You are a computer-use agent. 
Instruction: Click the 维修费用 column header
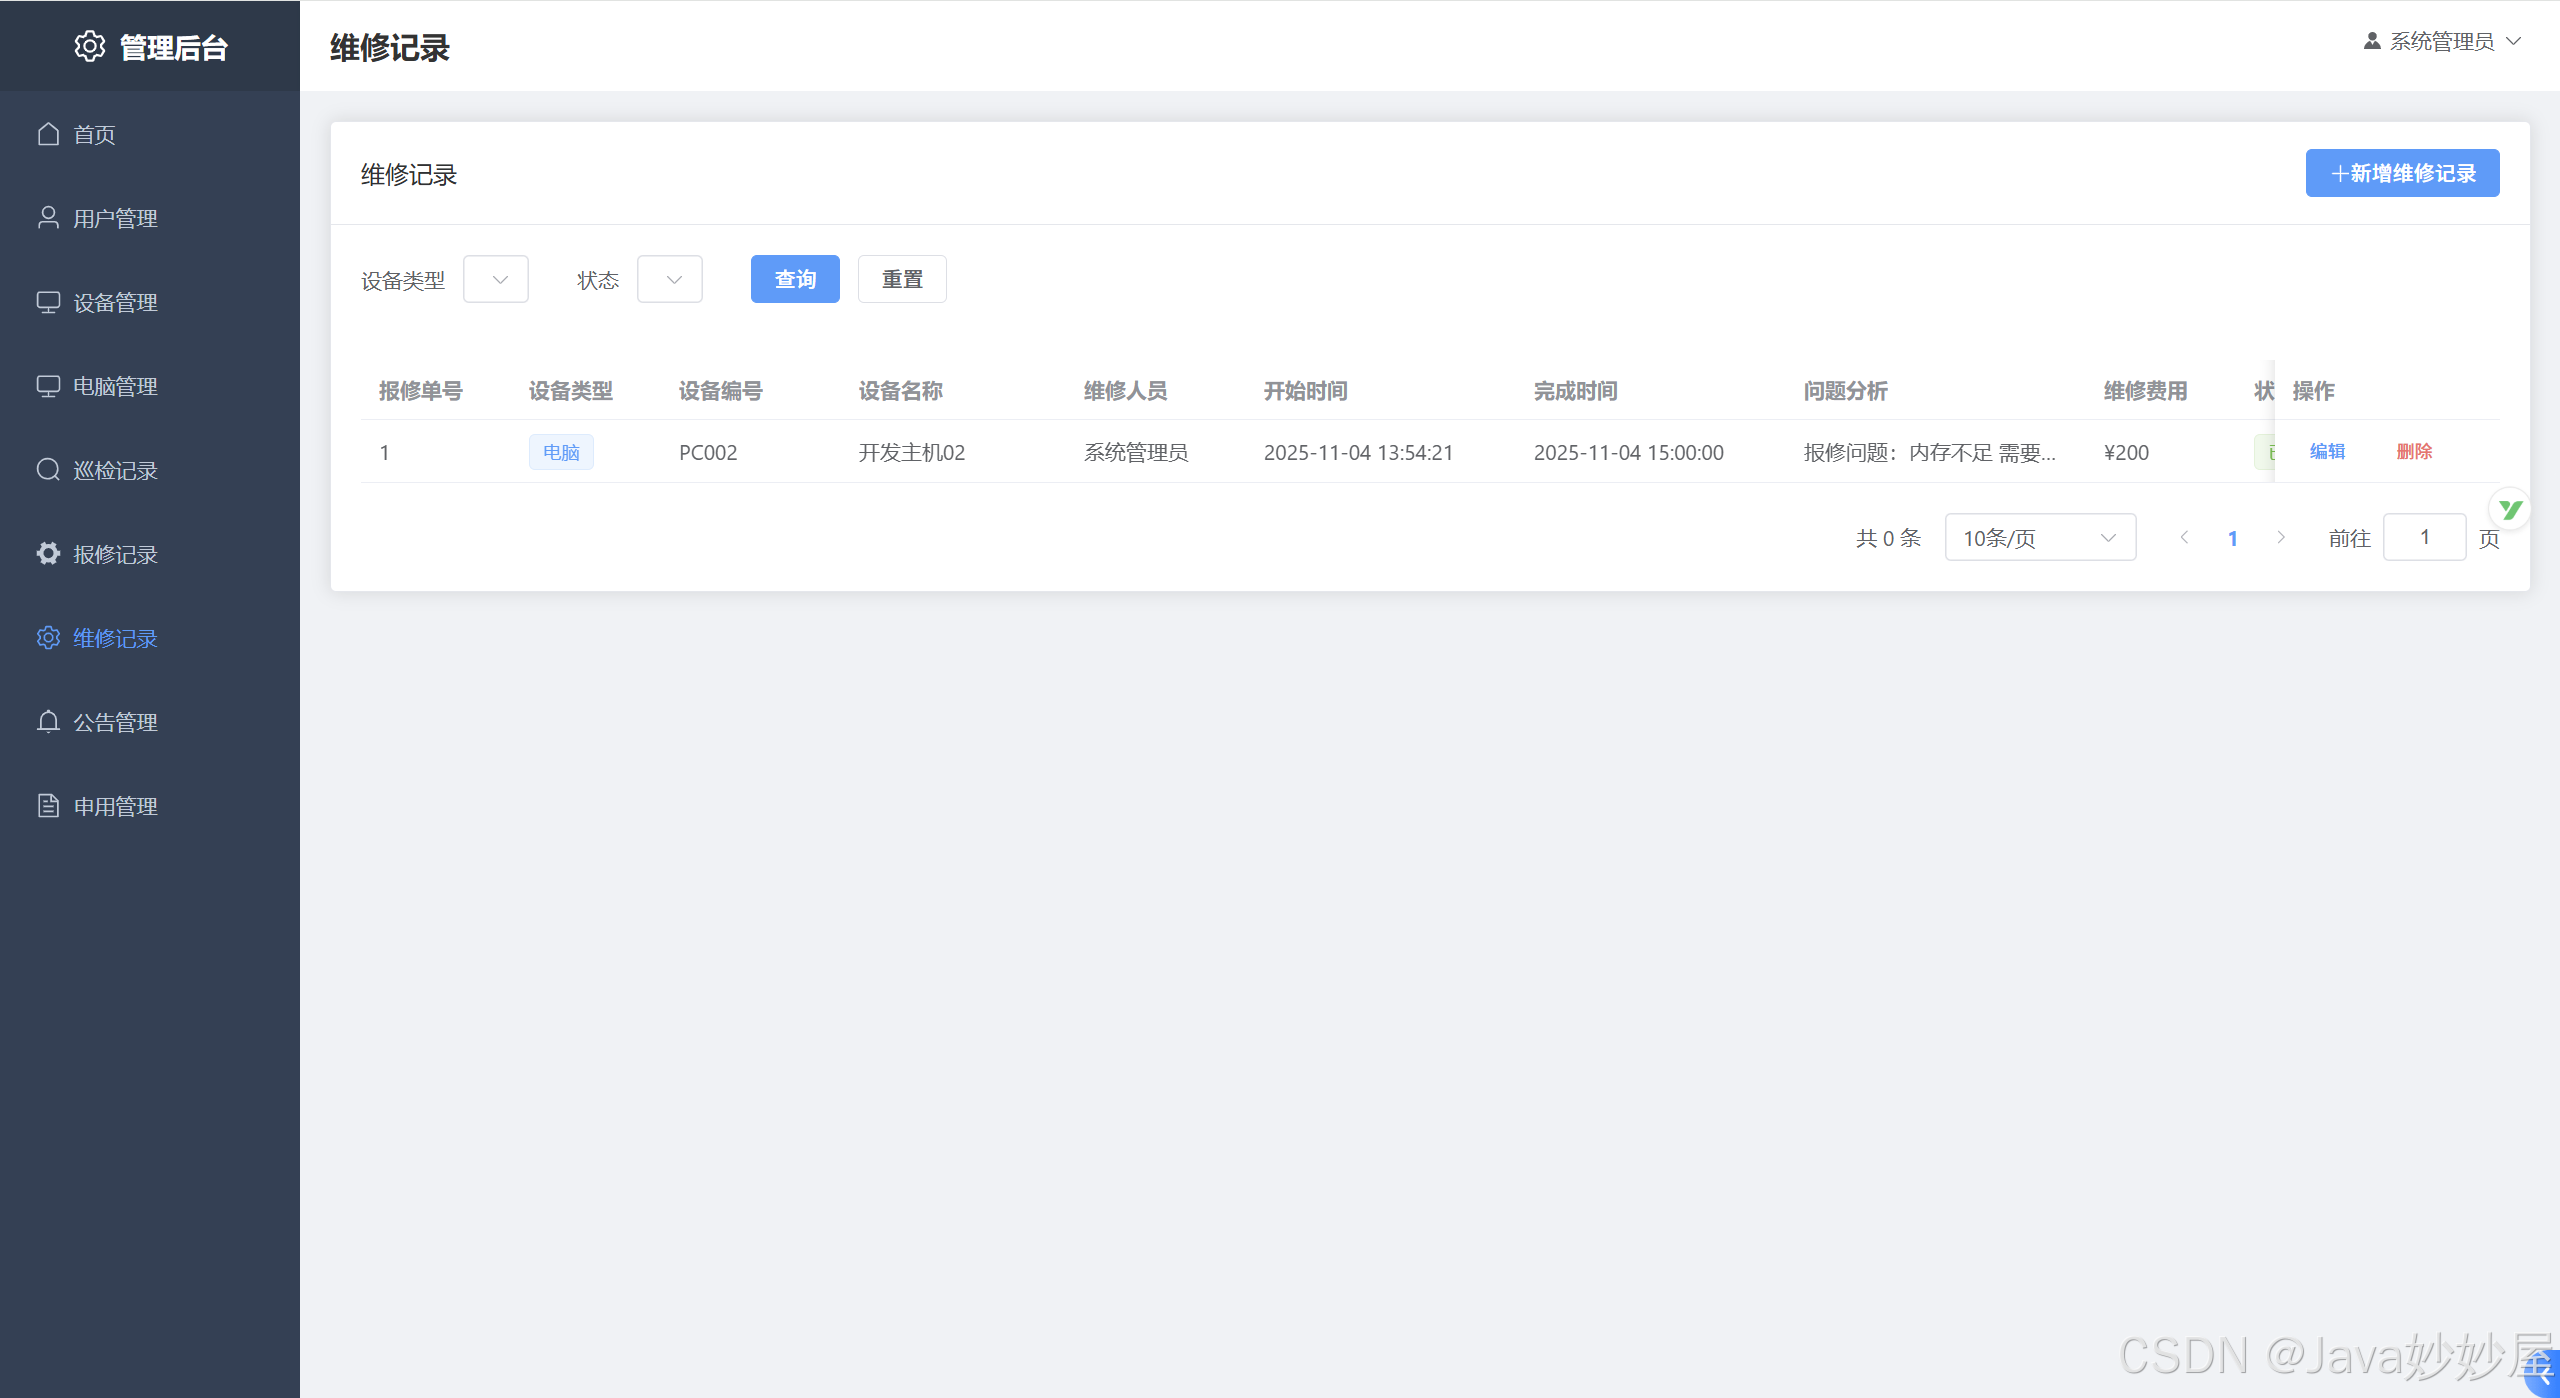[x=2145, y=391]
